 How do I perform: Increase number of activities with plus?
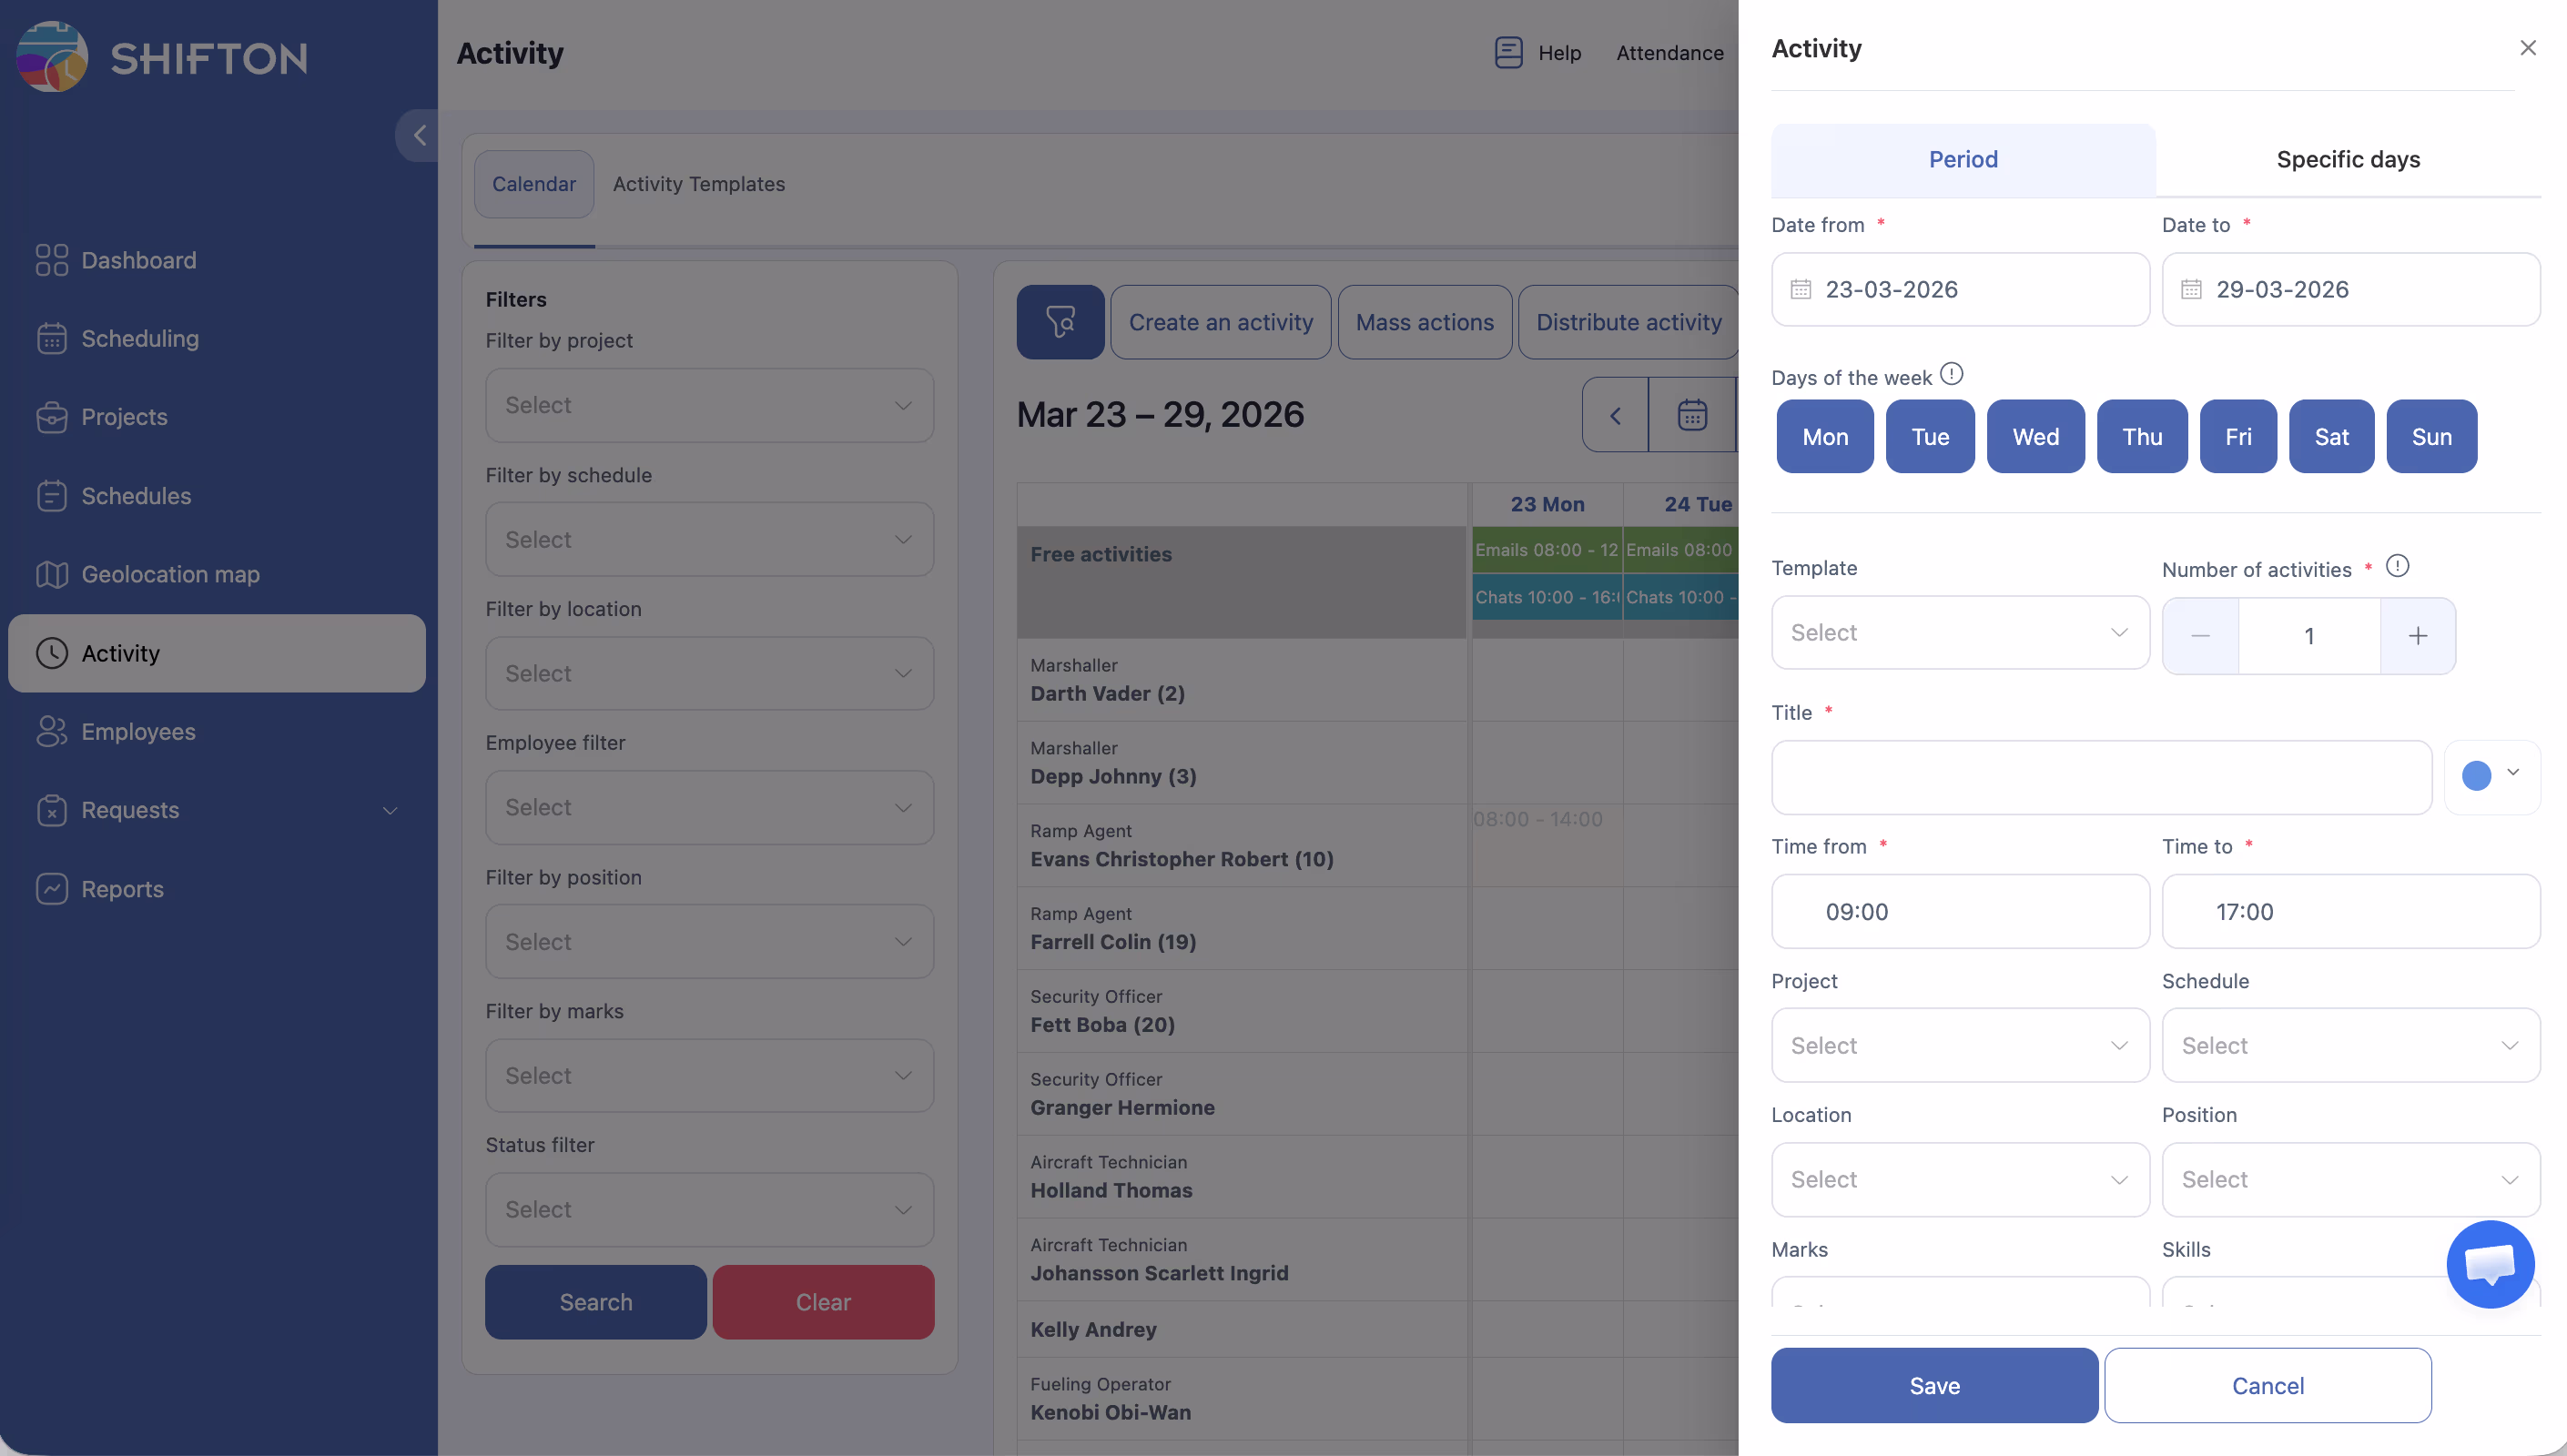2417,636
